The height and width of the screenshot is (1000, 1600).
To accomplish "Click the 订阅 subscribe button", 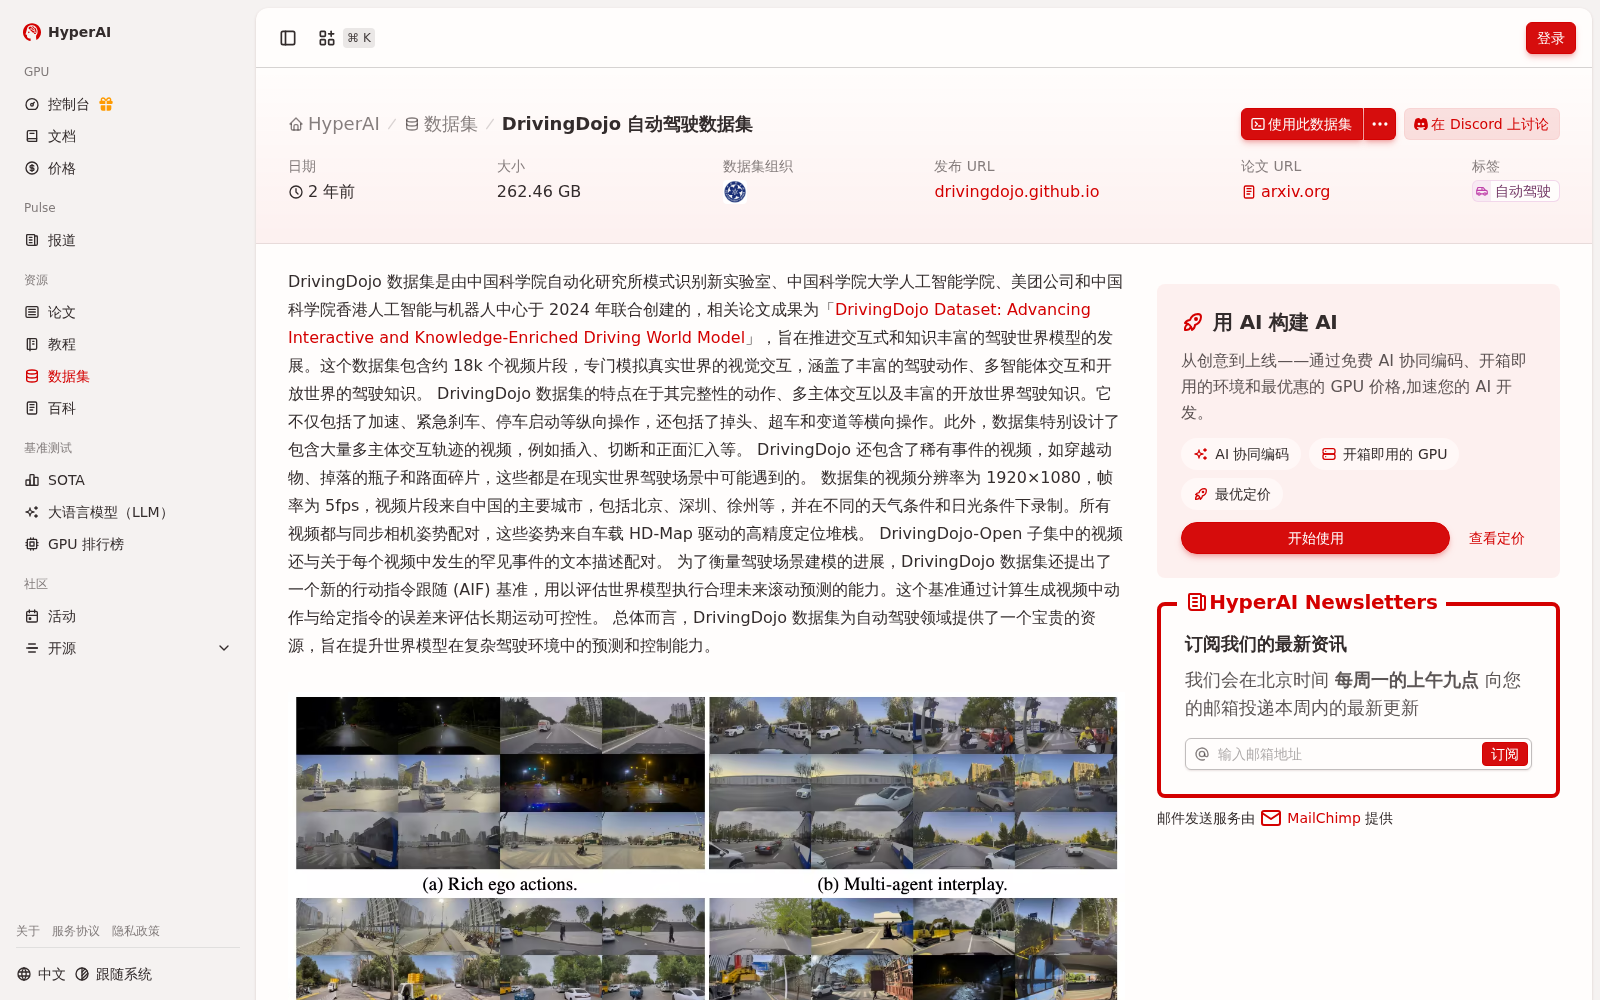I will coord(1504,754).
